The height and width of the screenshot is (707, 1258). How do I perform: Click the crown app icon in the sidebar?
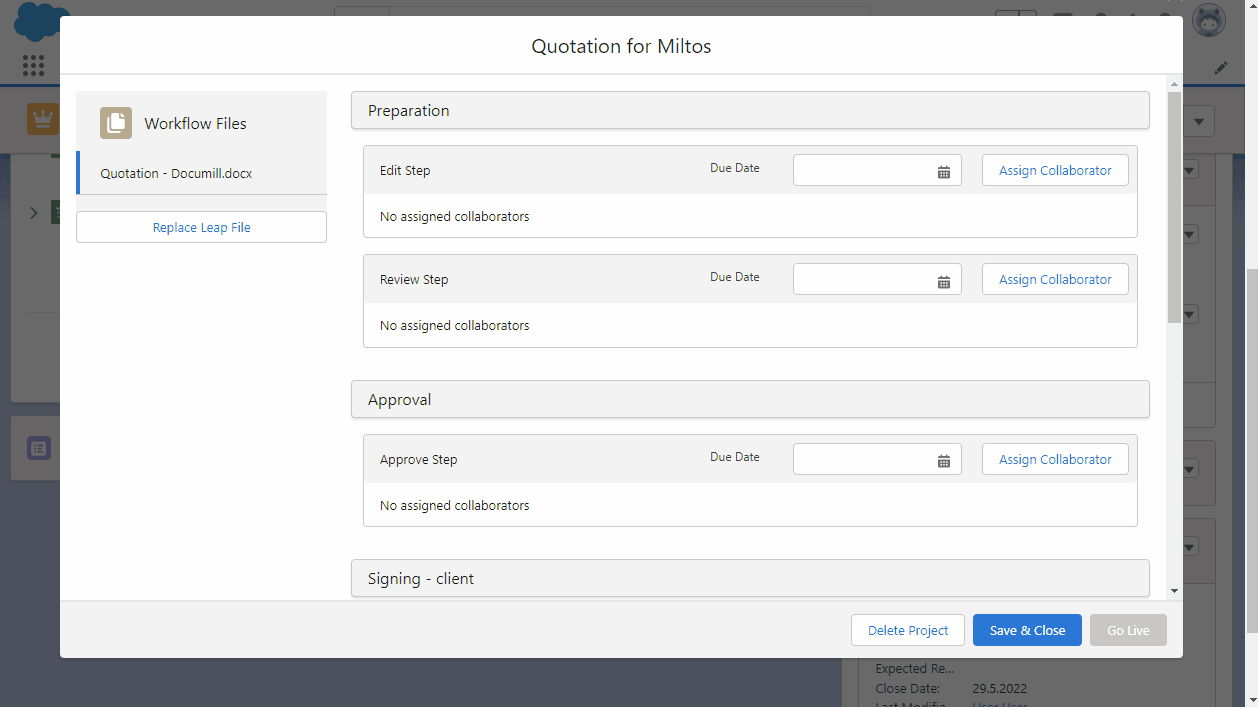pos(42,119)
